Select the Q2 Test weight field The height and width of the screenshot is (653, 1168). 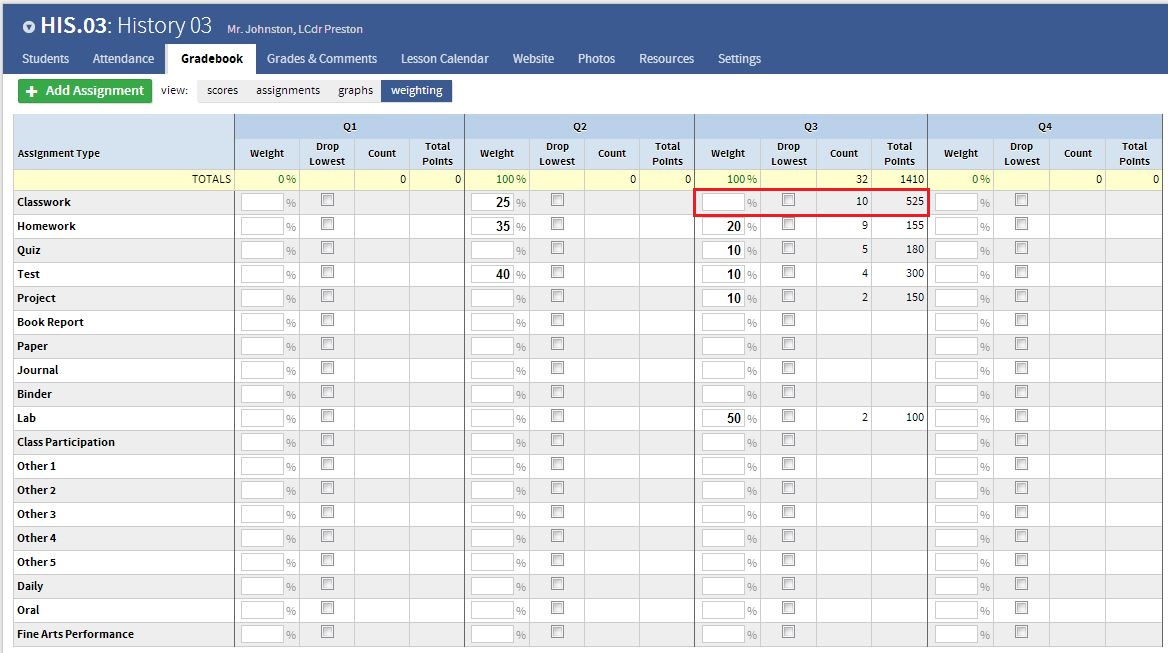(x=492, y=274)
